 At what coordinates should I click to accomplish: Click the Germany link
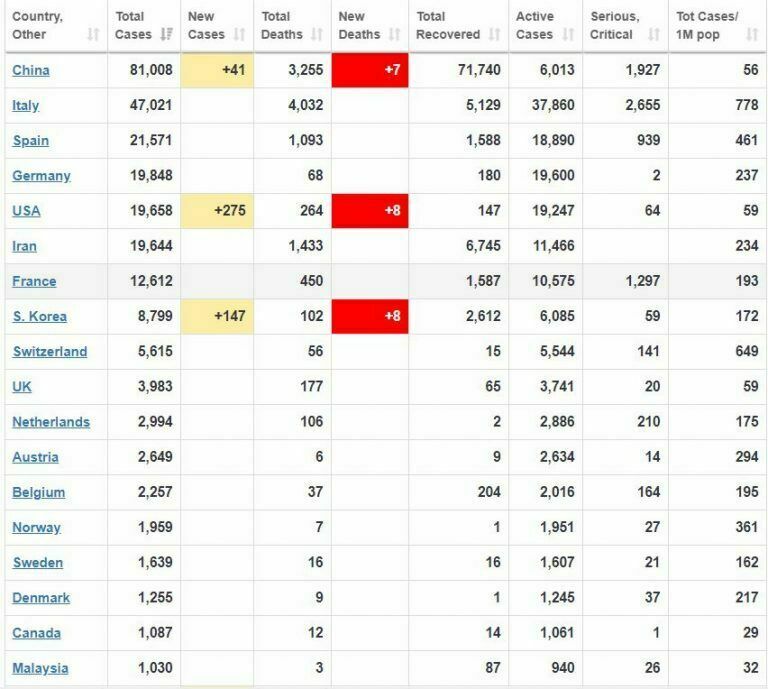(41, 176)
